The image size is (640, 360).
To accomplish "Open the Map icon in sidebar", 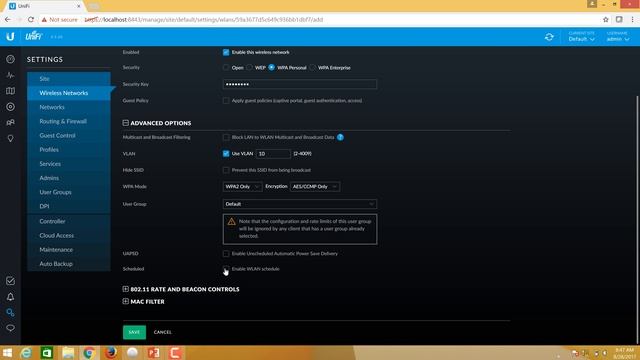I will [x=10, y=91].
